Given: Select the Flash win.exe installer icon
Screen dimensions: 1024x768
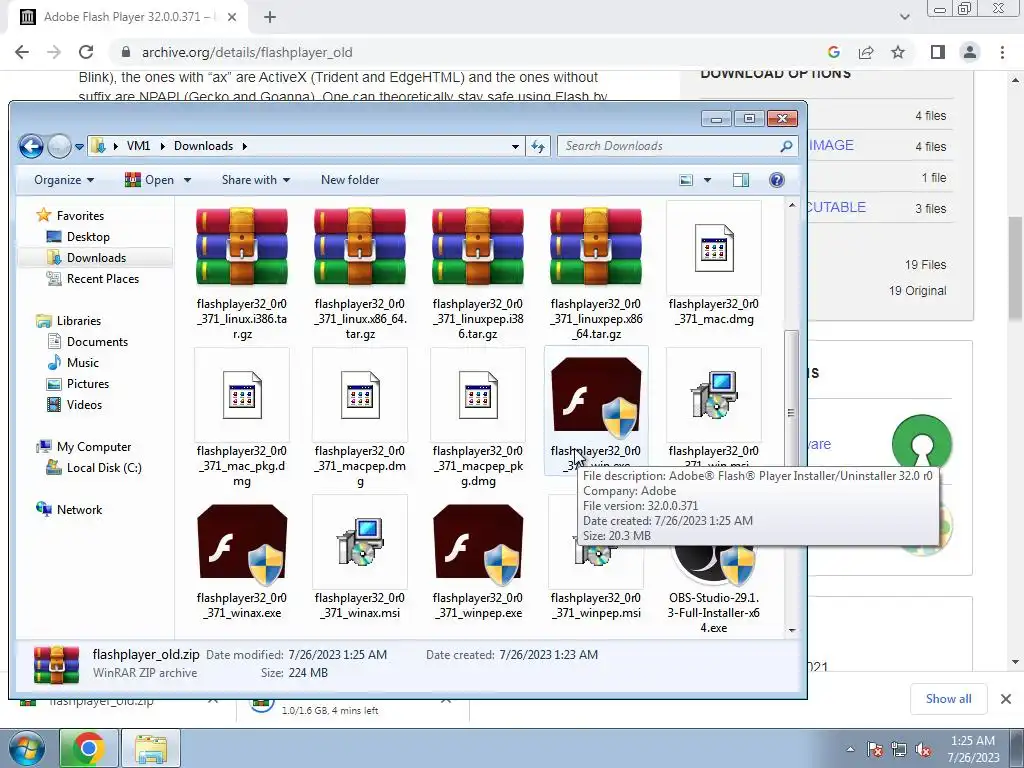Looking at the screenshot, I should tap(596, 395).
